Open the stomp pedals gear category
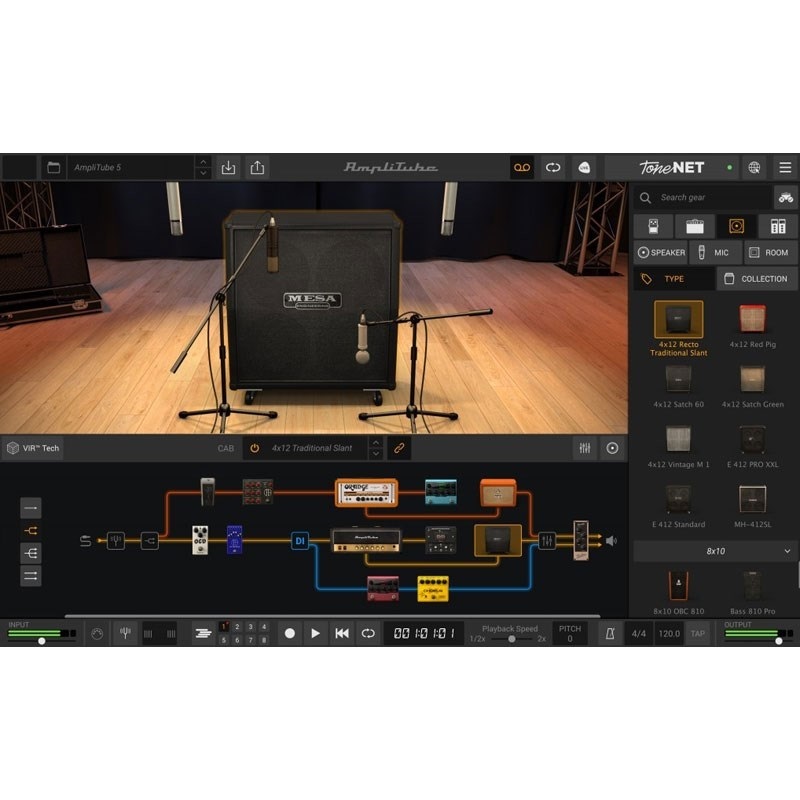800x800 pixels. click(653, 226)
